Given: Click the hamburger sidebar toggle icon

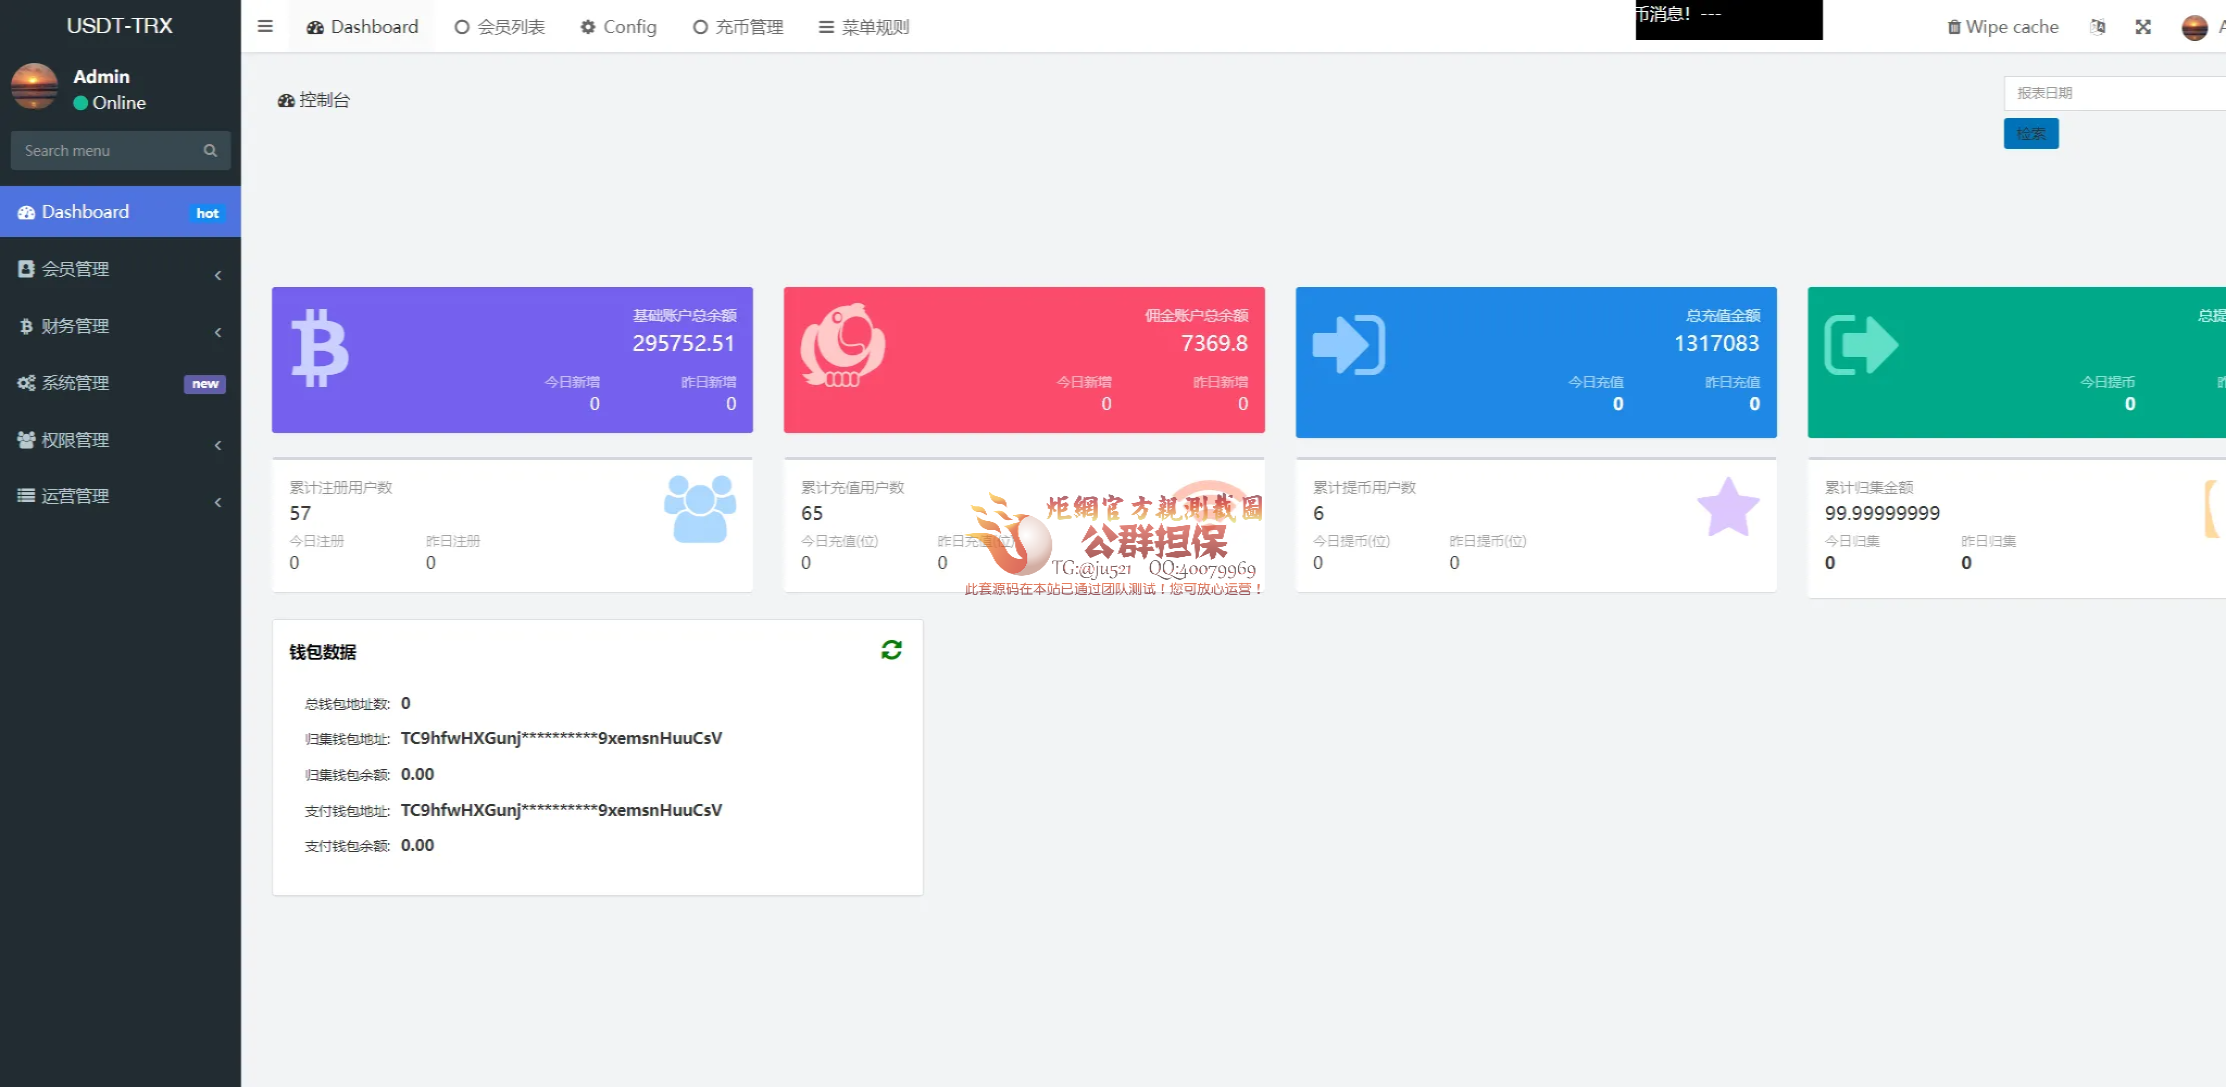Looking at the screenshot, I should 265,27.
